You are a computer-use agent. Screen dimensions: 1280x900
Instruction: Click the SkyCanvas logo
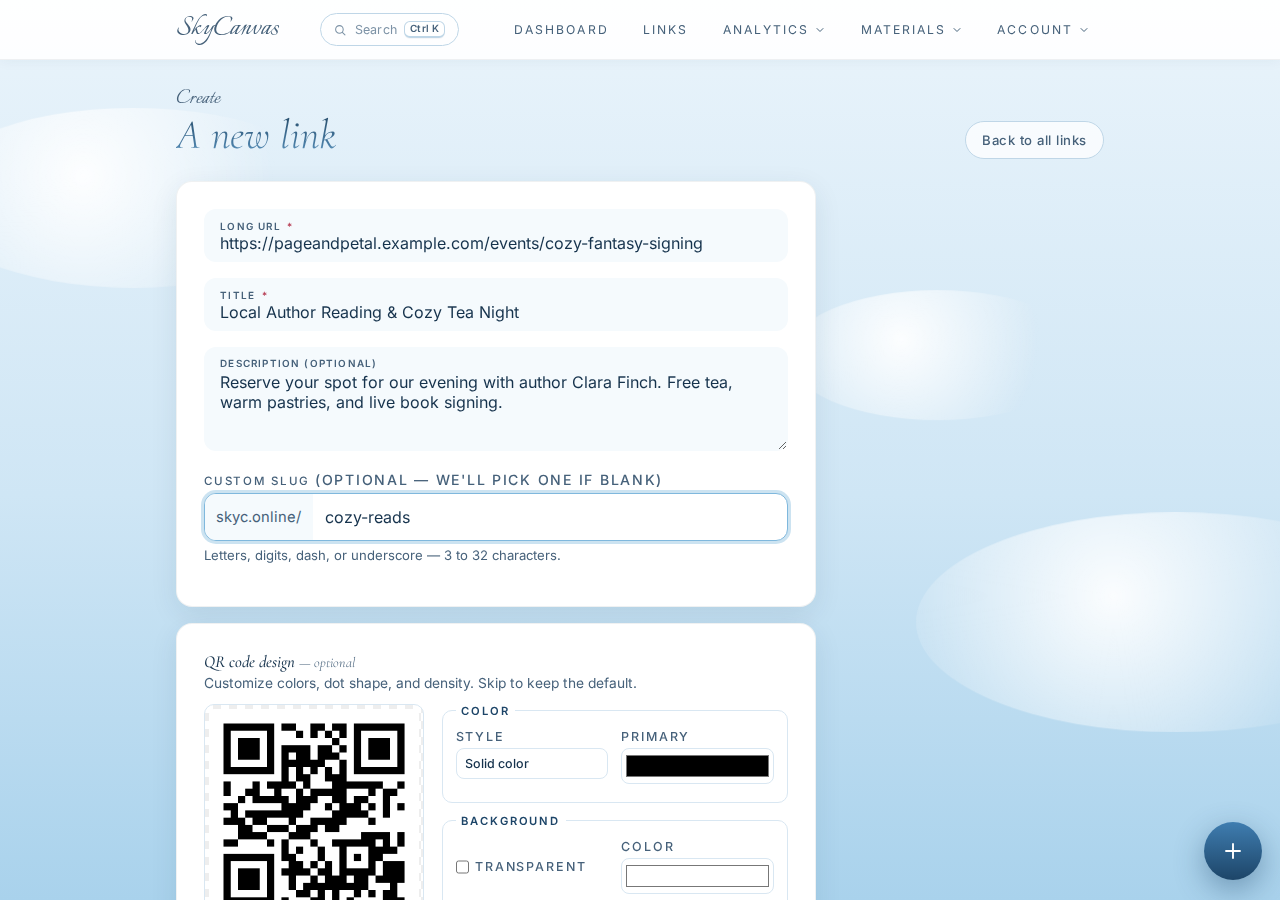coord(228,29)
